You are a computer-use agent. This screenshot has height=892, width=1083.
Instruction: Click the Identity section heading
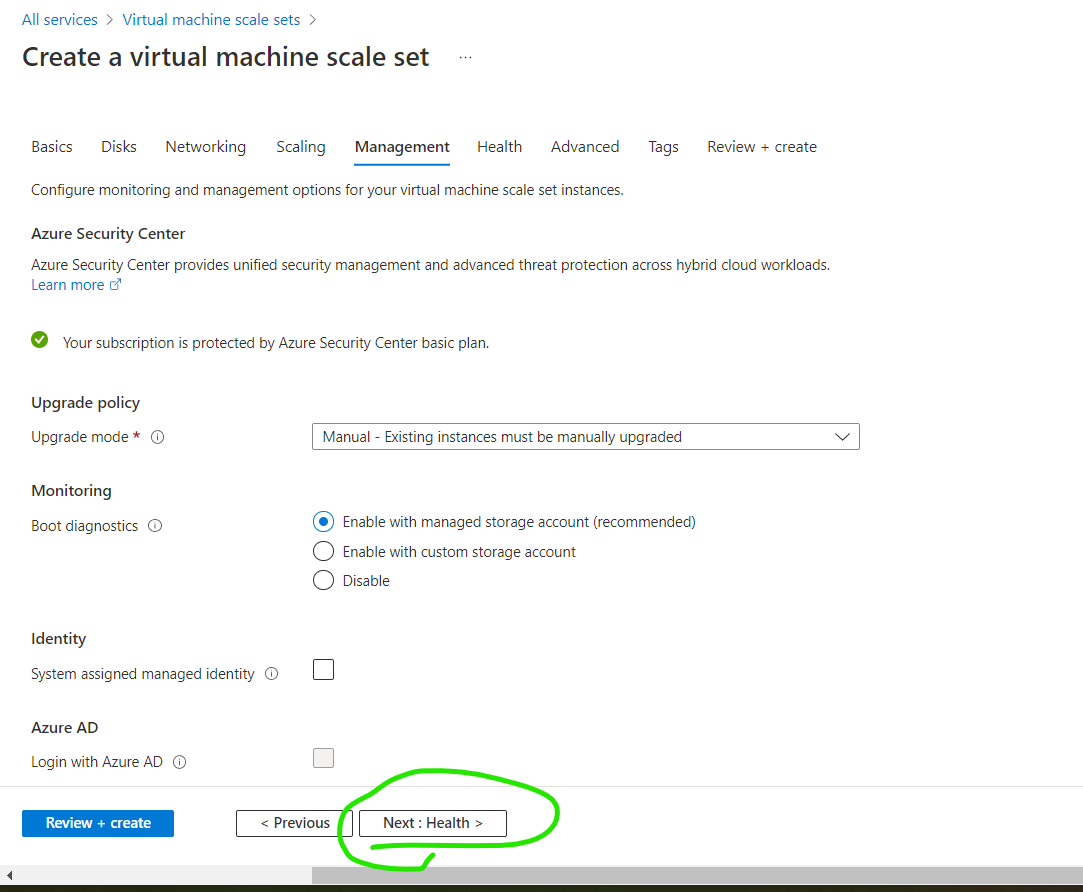coord(59,638)
